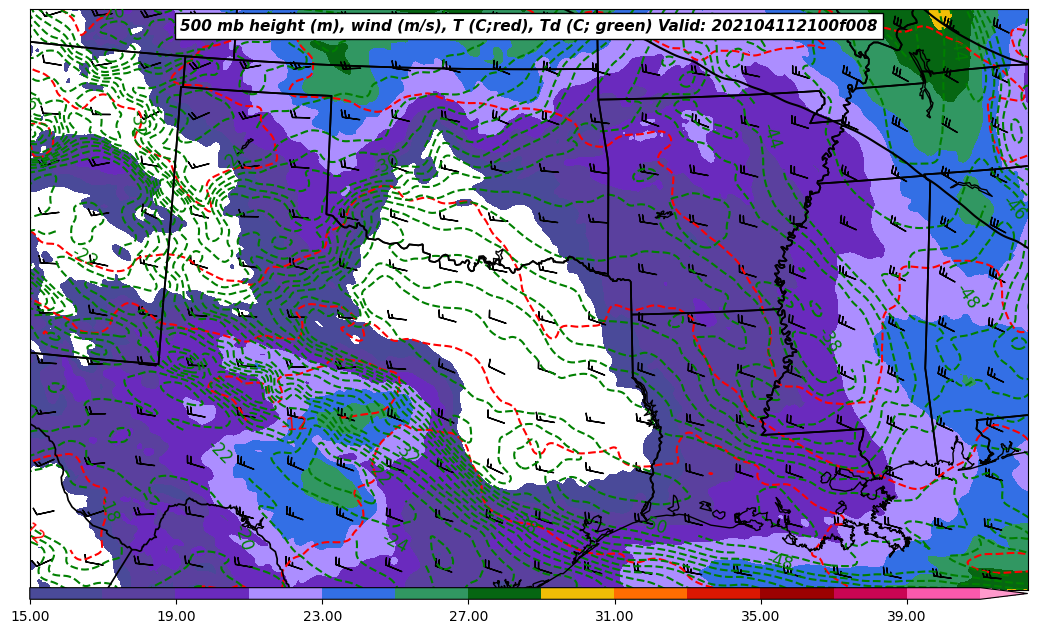Click the medium green colorbar segment before 27.00
Screen dimensions: 1037x633
click(431, 593)
